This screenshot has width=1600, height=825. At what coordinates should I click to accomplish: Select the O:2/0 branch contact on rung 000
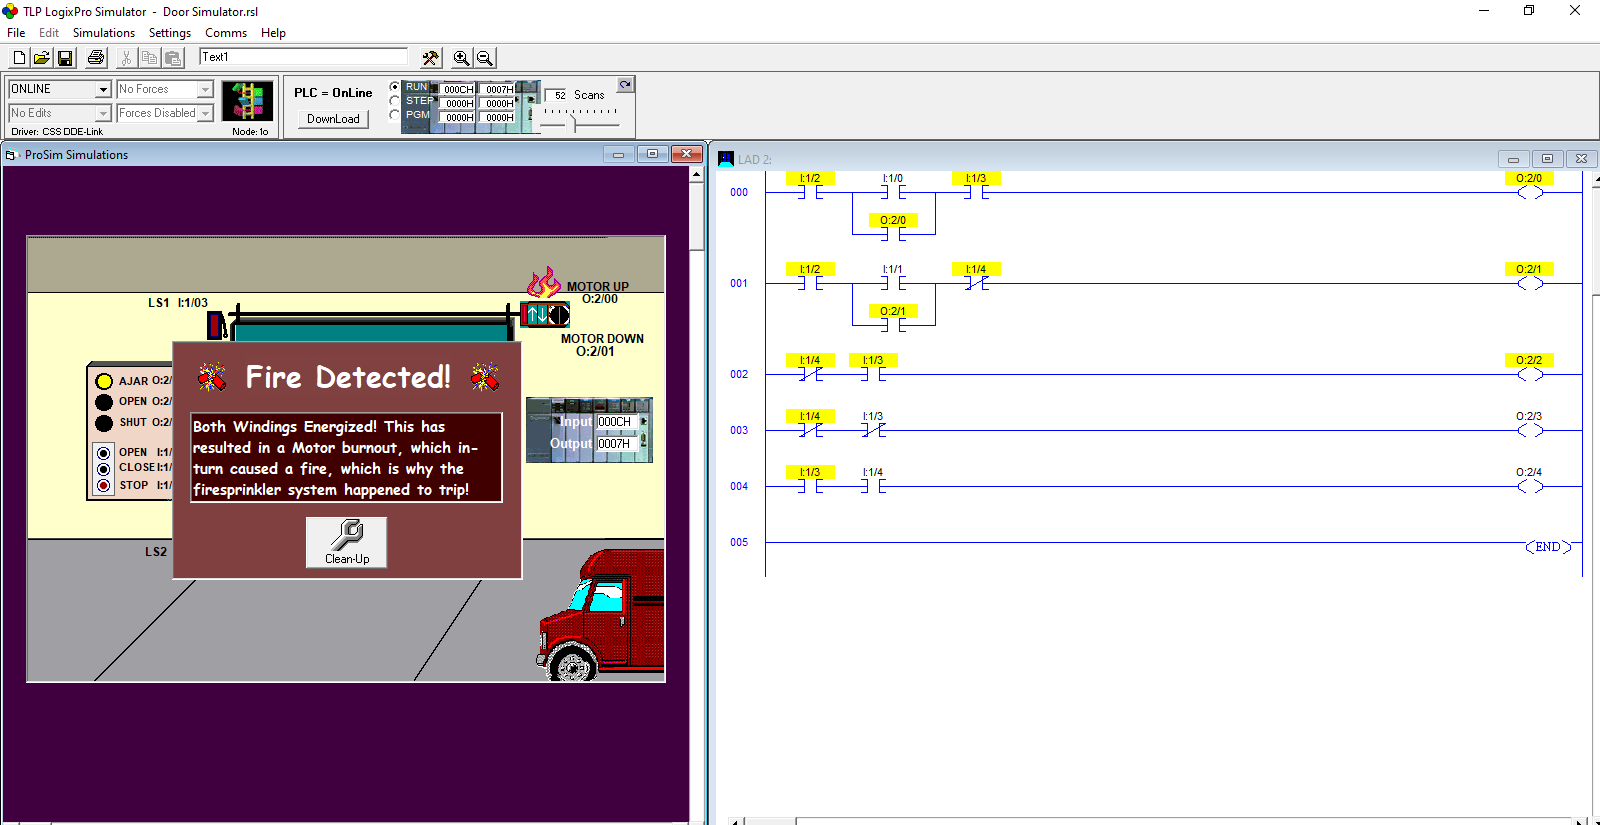click(x=893, y=228)
